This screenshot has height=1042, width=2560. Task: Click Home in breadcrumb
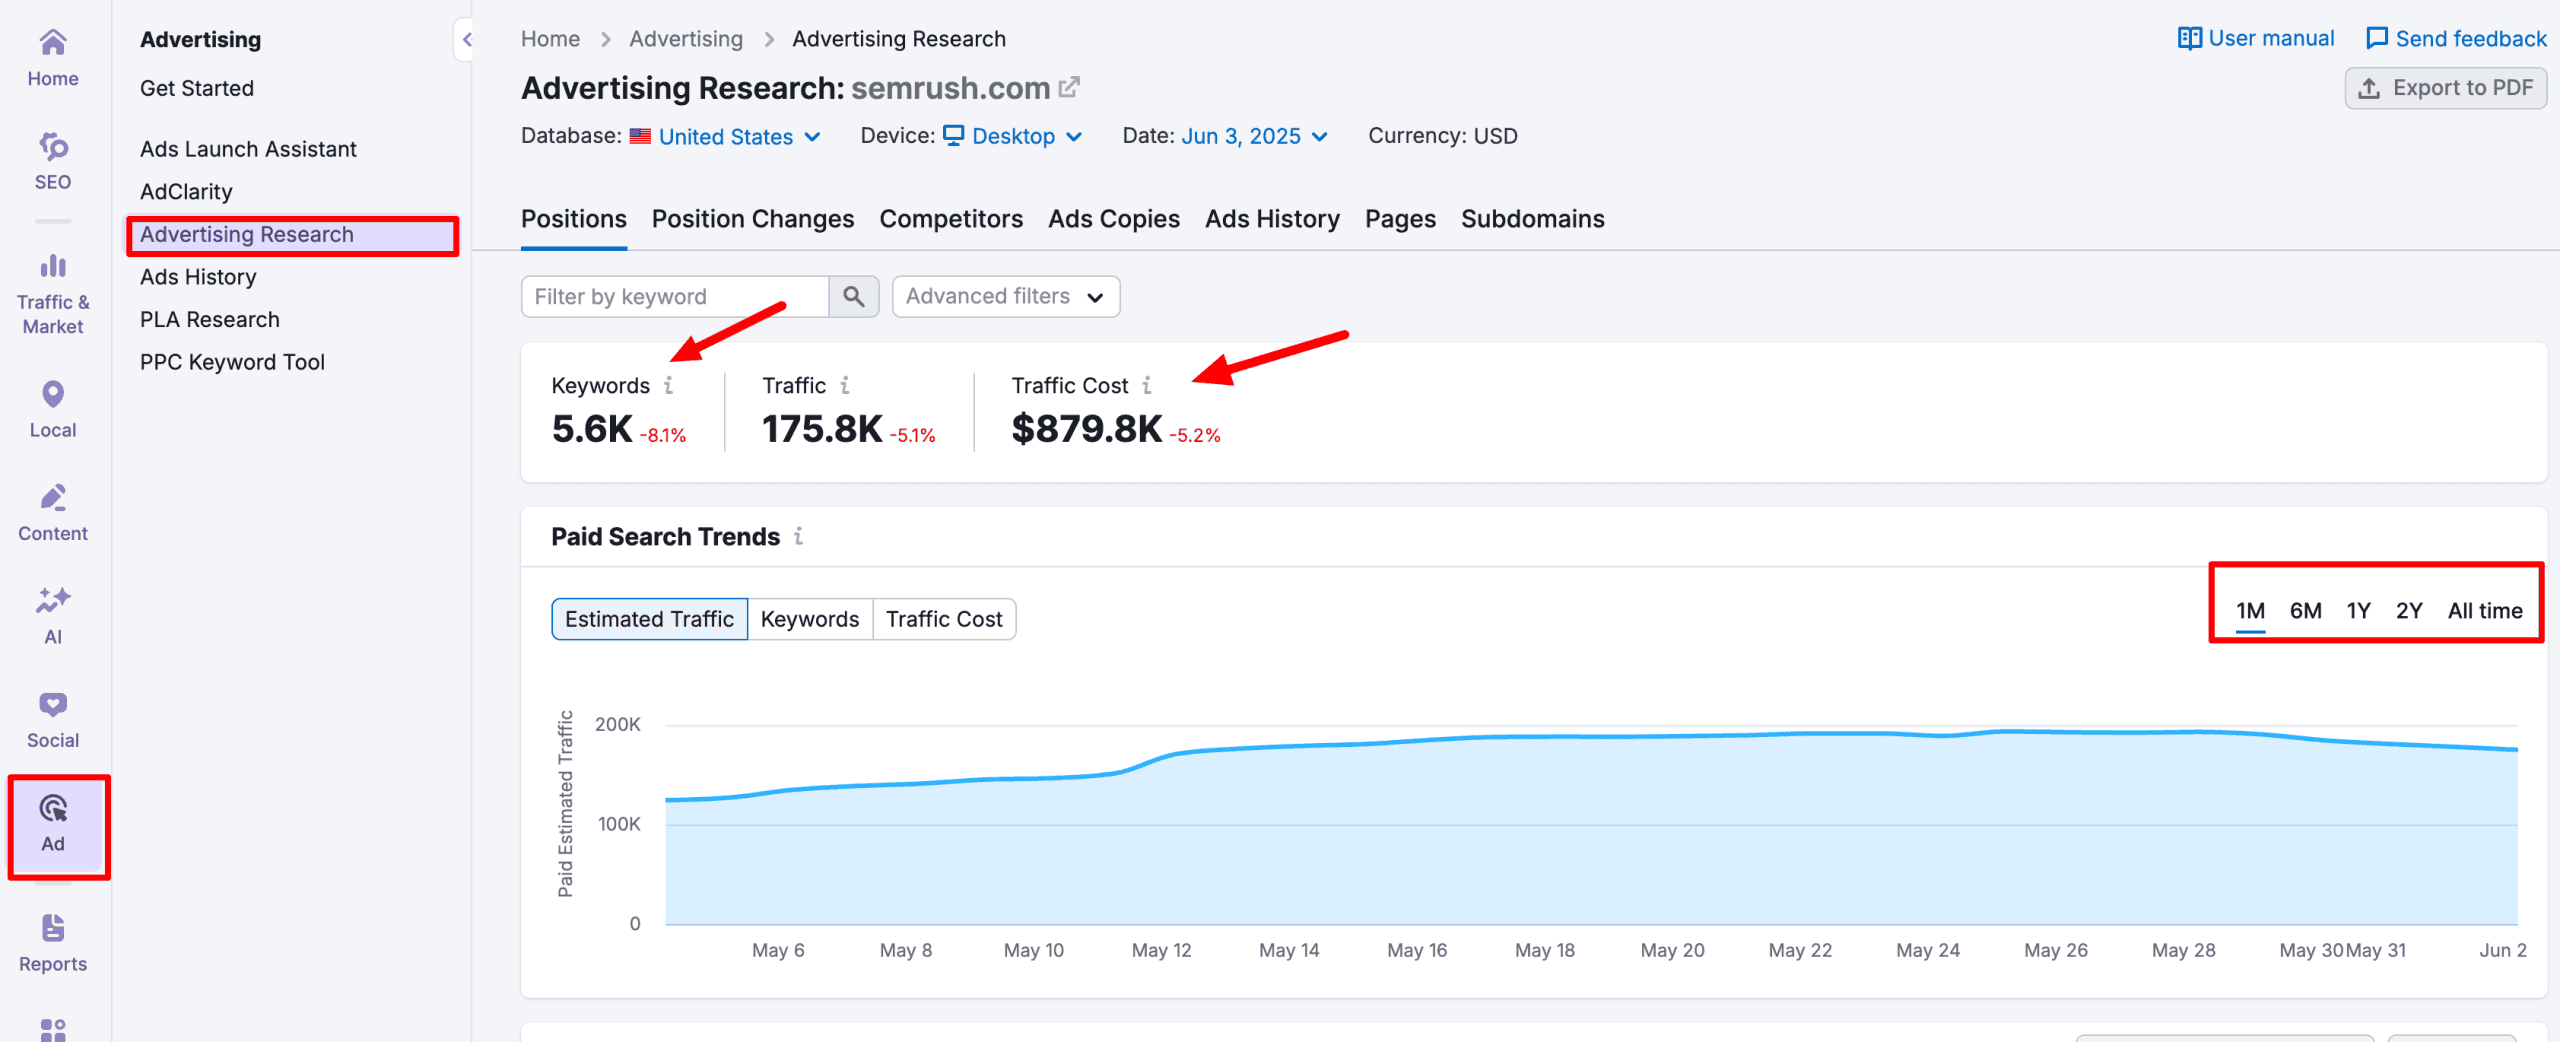coord(550,39)
